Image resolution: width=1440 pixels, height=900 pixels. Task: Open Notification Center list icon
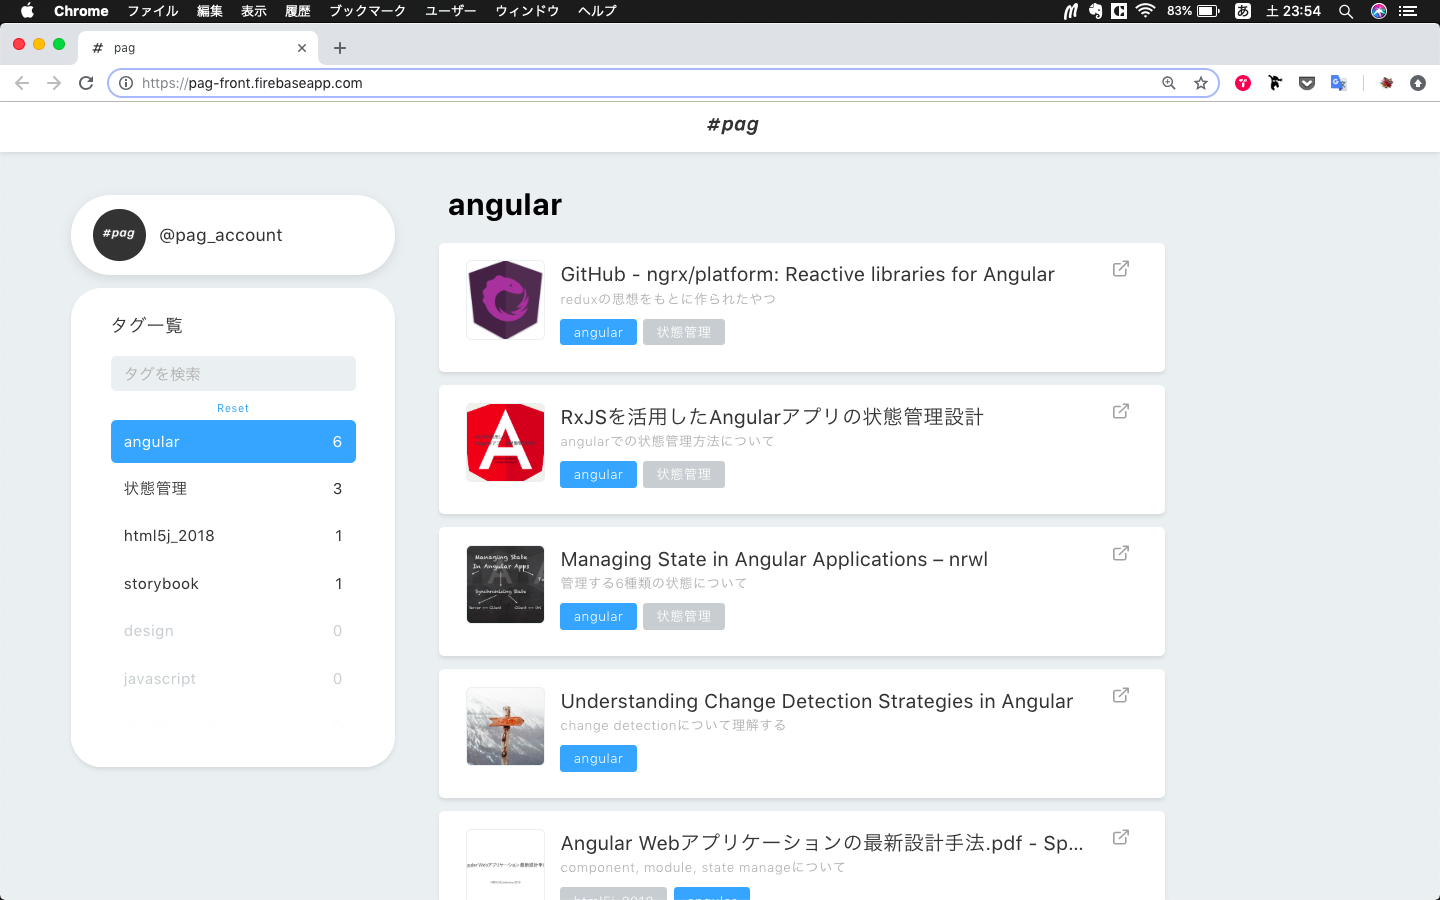[x=1409, y=11]
